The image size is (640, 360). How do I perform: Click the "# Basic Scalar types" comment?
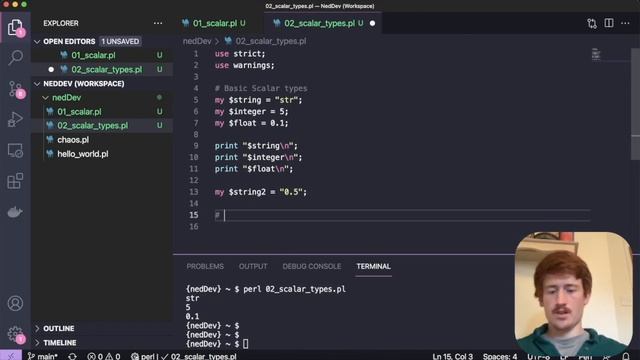pyautogui.click(x=261, y=88)
